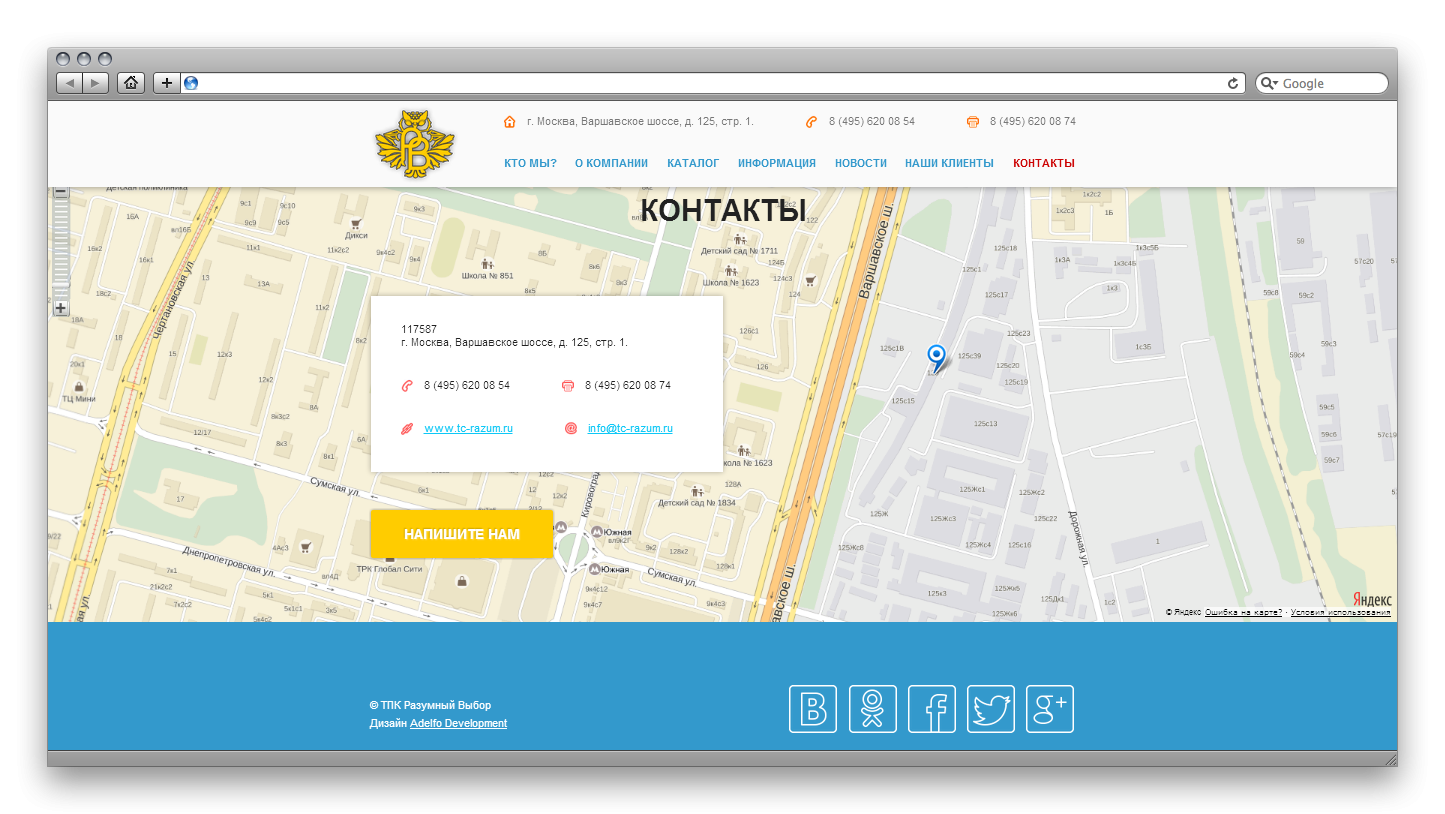Zoom out the map with minus button
This screenshot has height=814, width=1445.
pos(61,192)
